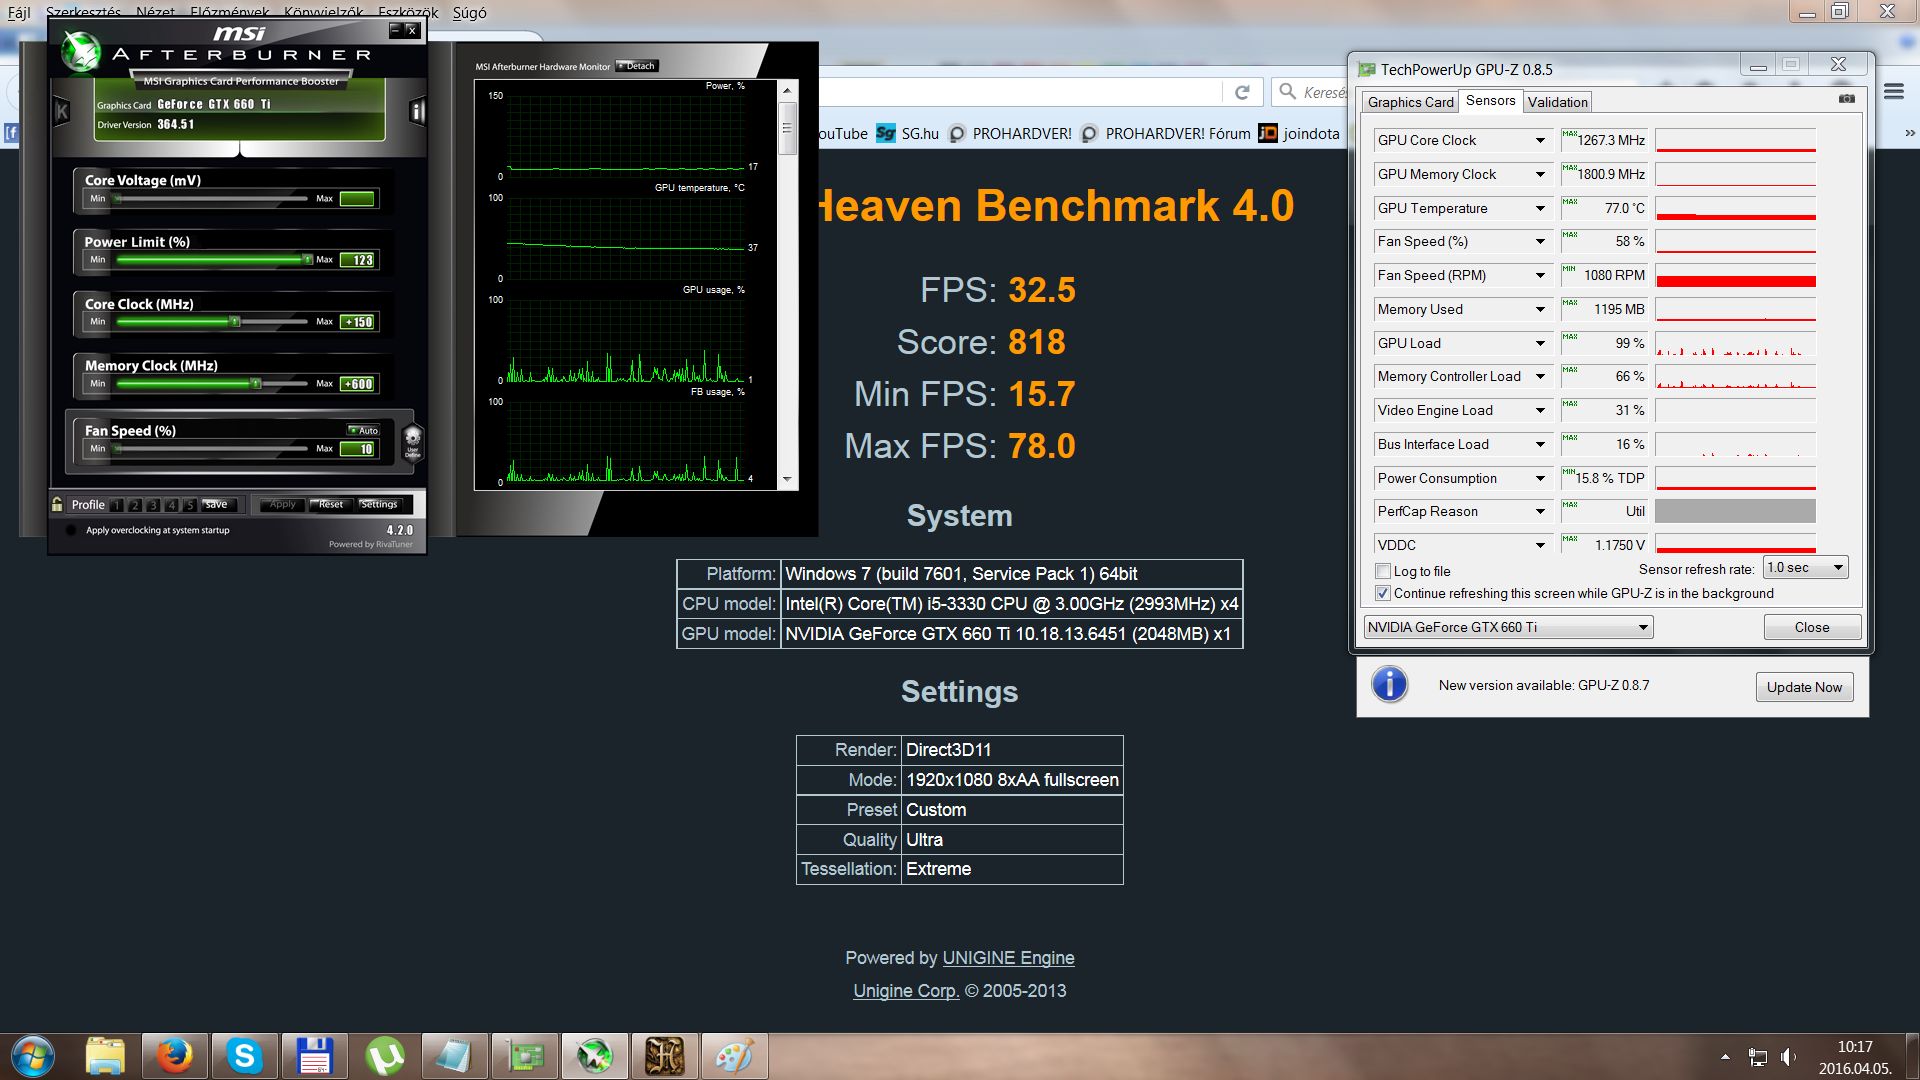Image resolution: width=1920 pixels, height=1080 pixels.
Task: Open uTorrent from the taskbar
Action: pos(385,1056)
